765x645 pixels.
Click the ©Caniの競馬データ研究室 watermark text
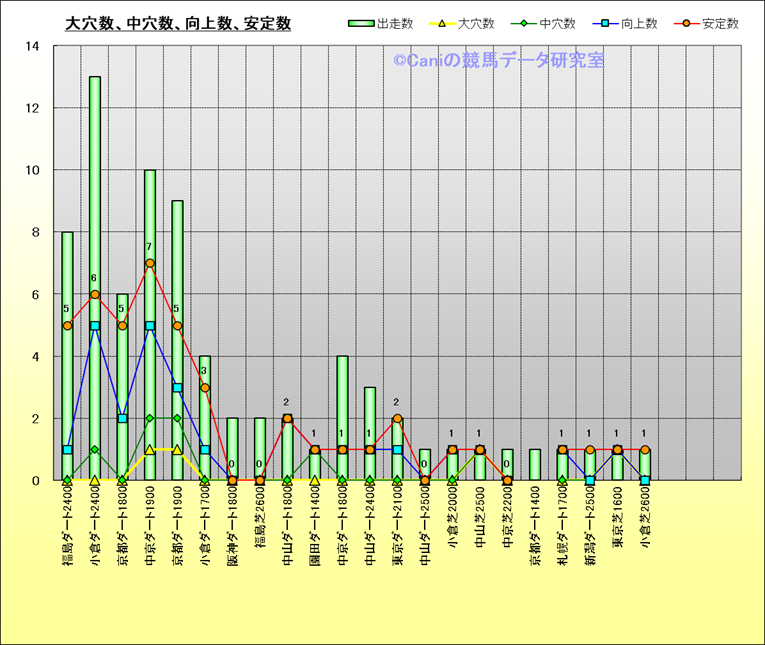[x=498, y=61]
